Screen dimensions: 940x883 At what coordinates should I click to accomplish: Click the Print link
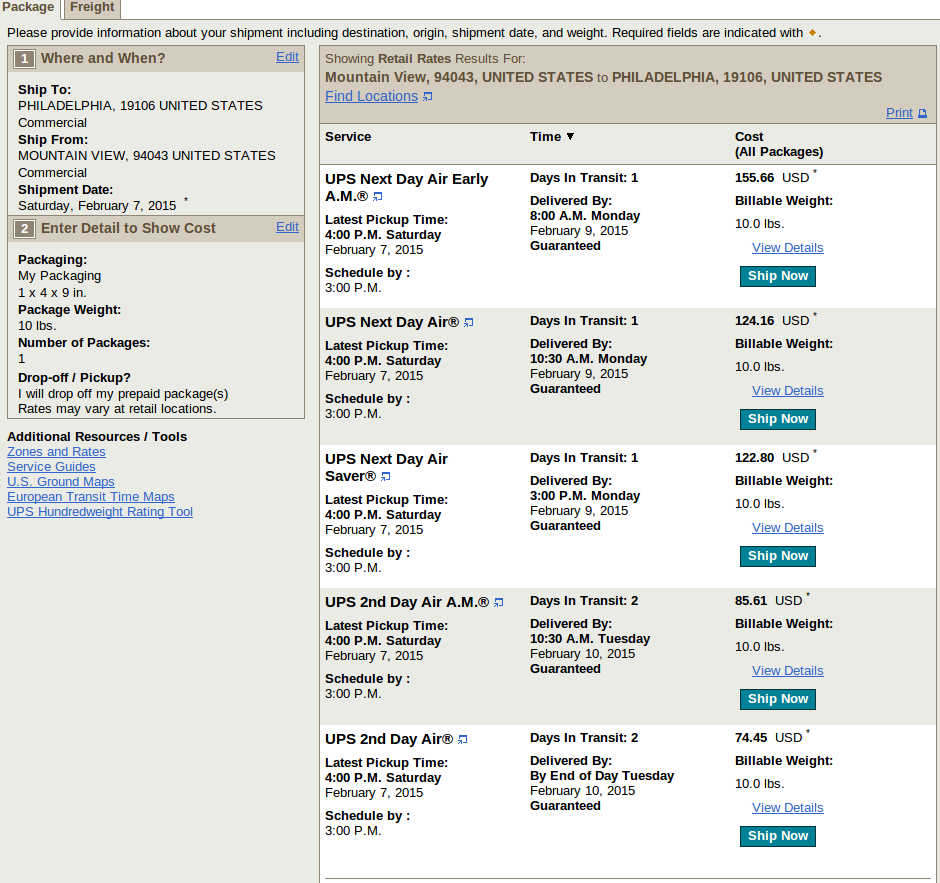coord(899,113)
